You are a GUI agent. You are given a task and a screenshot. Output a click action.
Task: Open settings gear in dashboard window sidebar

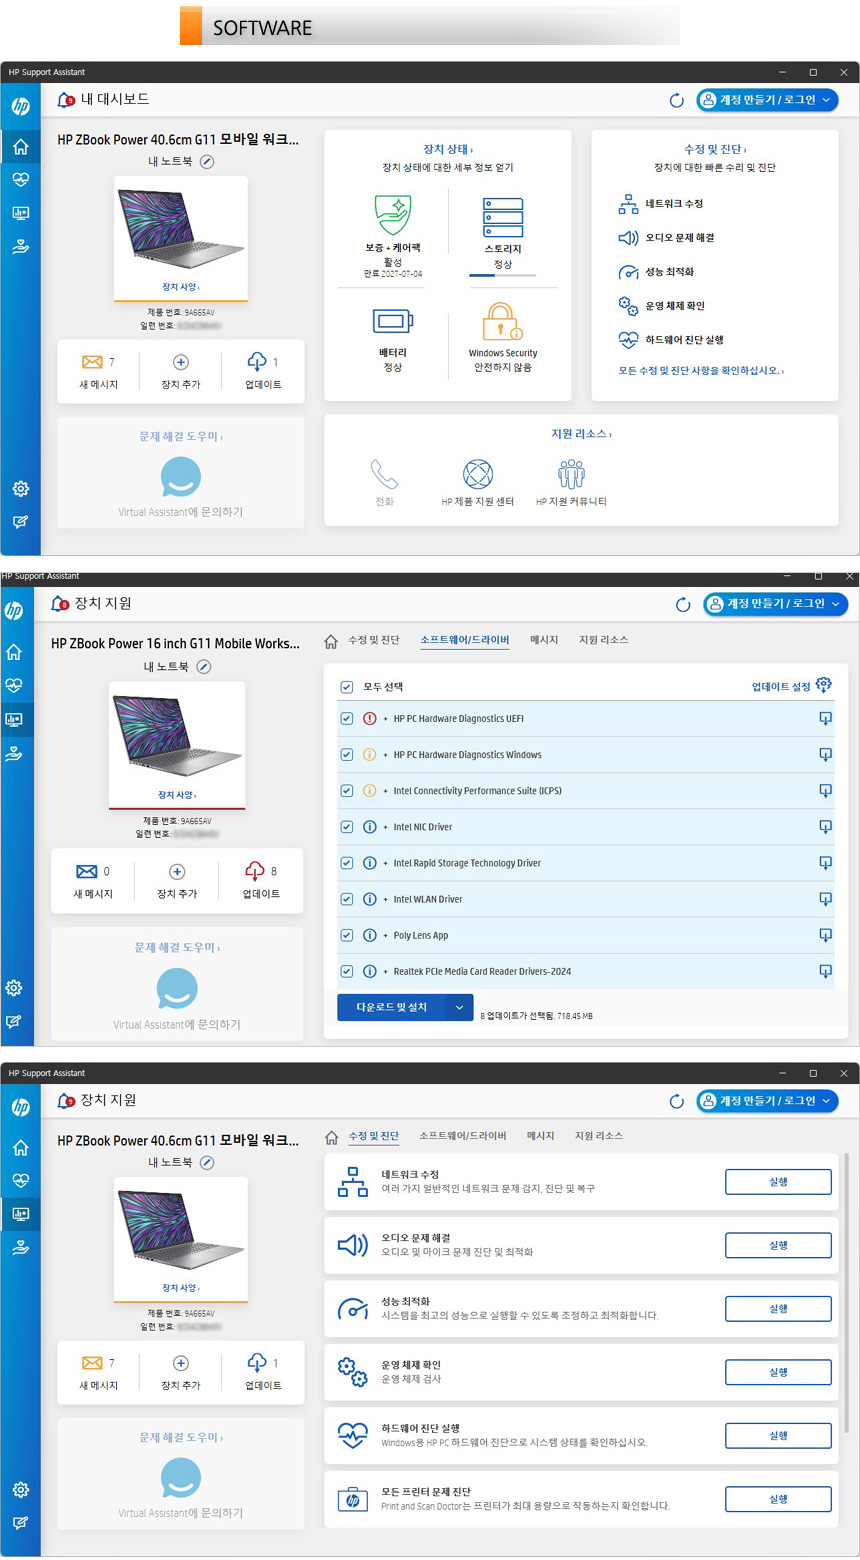(20, 489)
